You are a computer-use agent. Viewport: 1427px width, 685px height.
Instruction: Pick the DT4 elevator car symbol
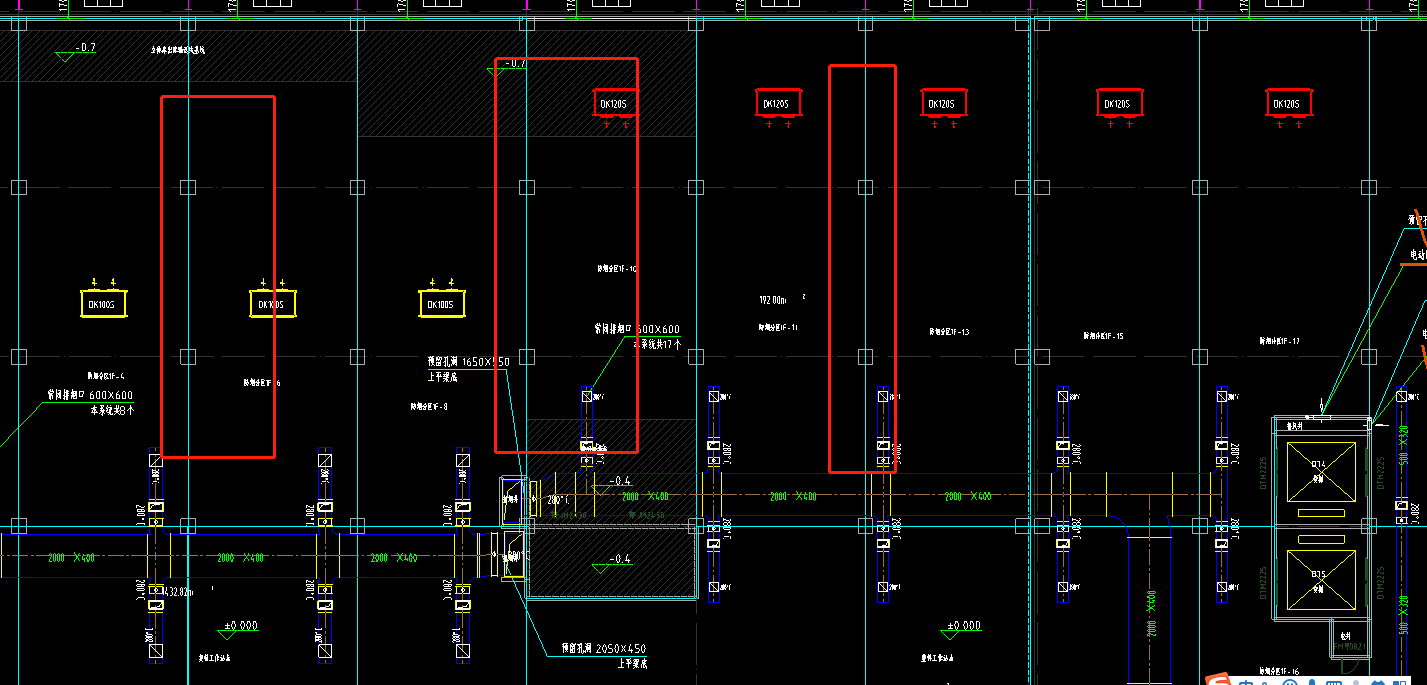pos(1320,471)
